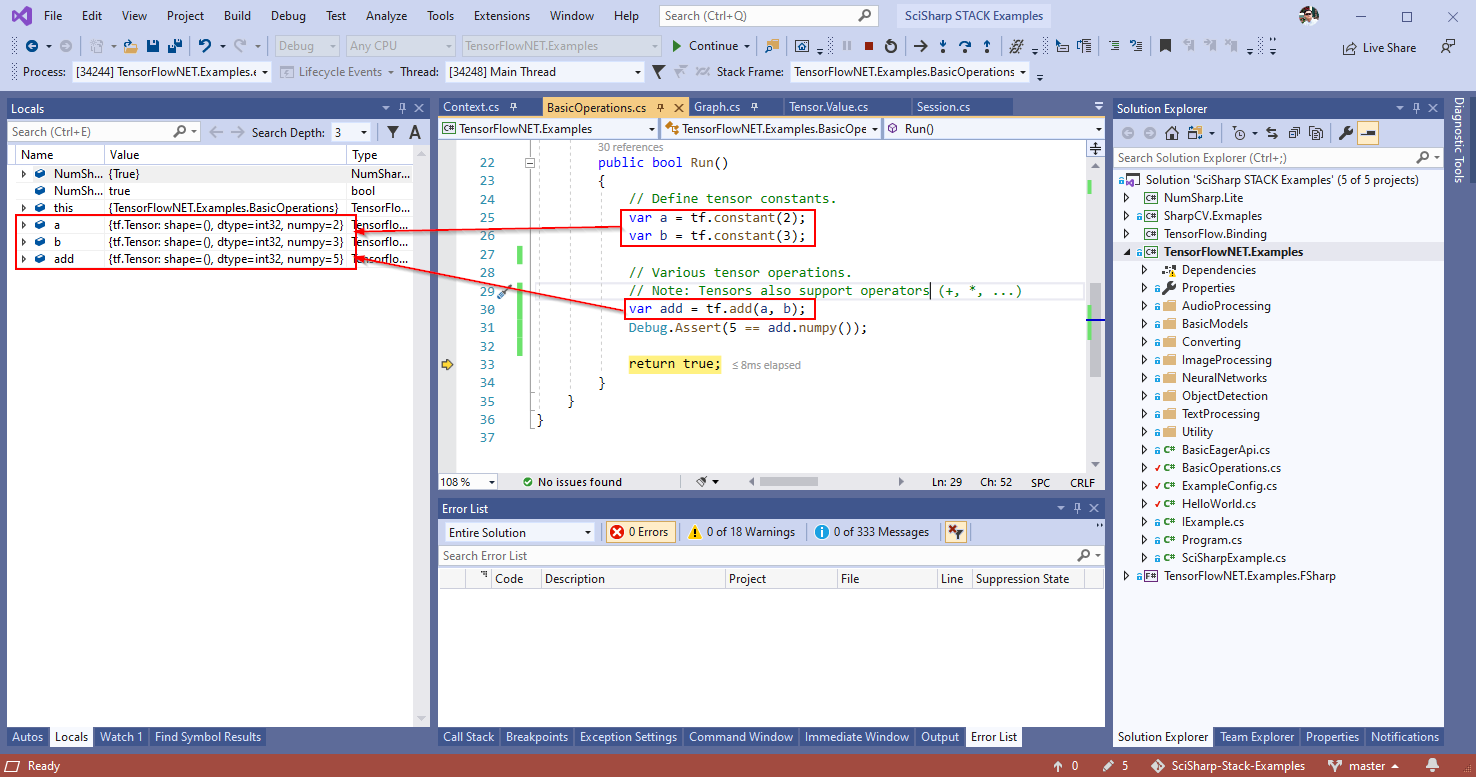This screenshot has height=777, width=1476.
Task: Click the Continue button
Action: [705, 46]
